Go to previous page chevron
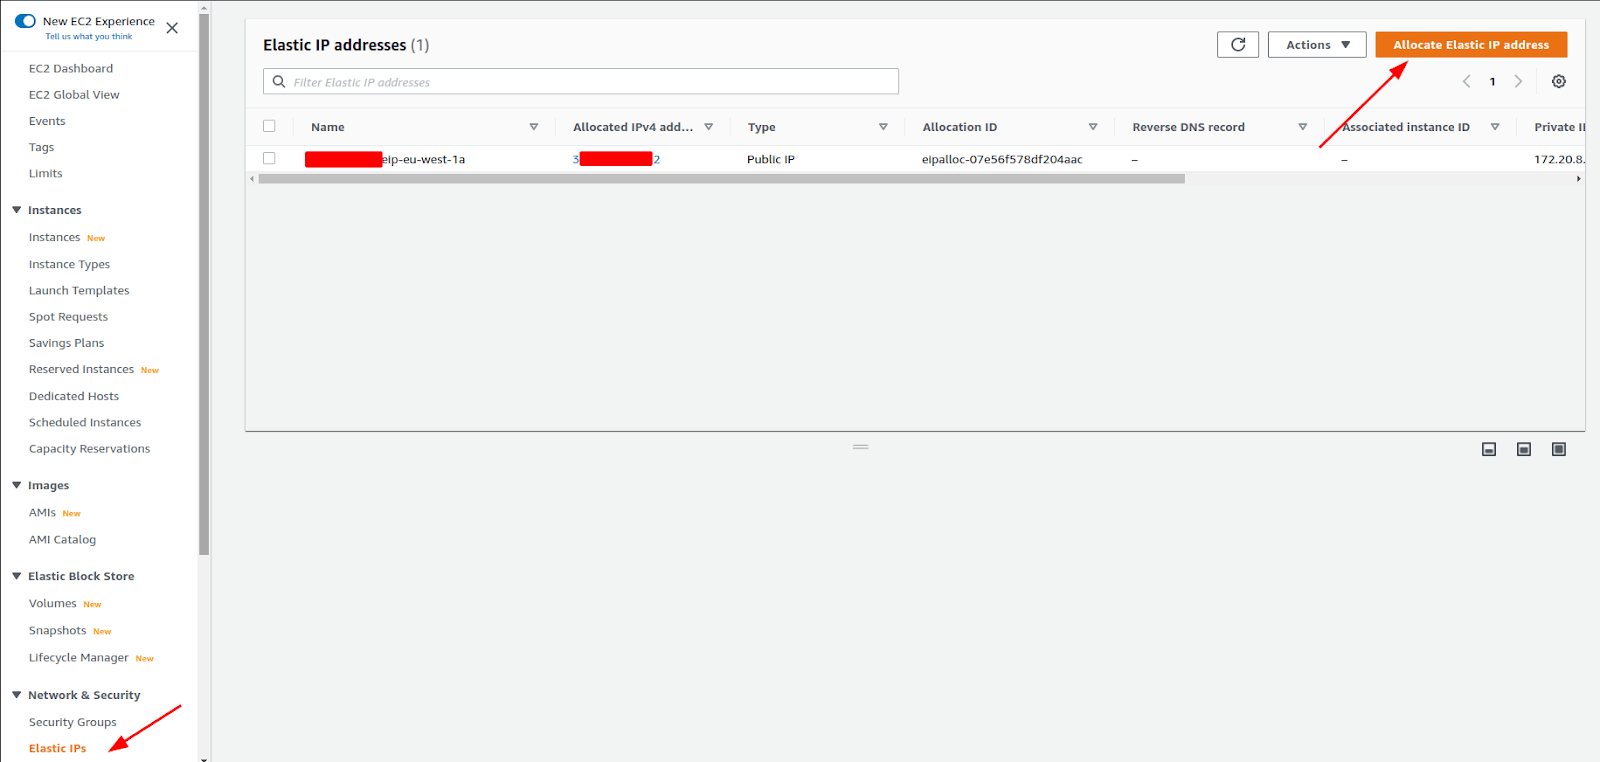The image size is (1600, 762). point(1466,82)
